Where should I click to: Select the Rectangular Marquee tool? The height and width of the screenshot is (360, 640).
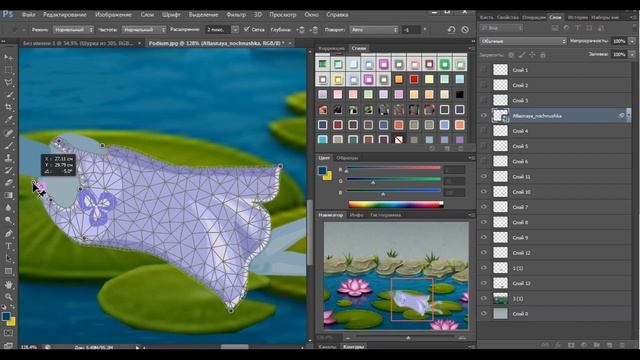(x=8, y=70)
